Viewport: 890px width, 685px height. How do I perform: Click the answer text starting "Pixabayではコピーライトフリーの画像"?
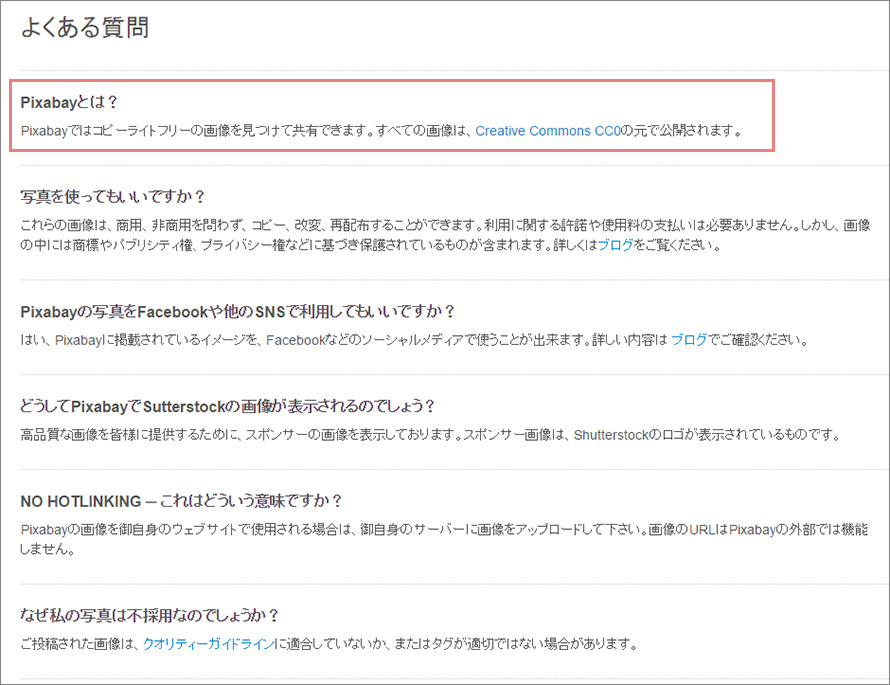[x=381, y=131]
